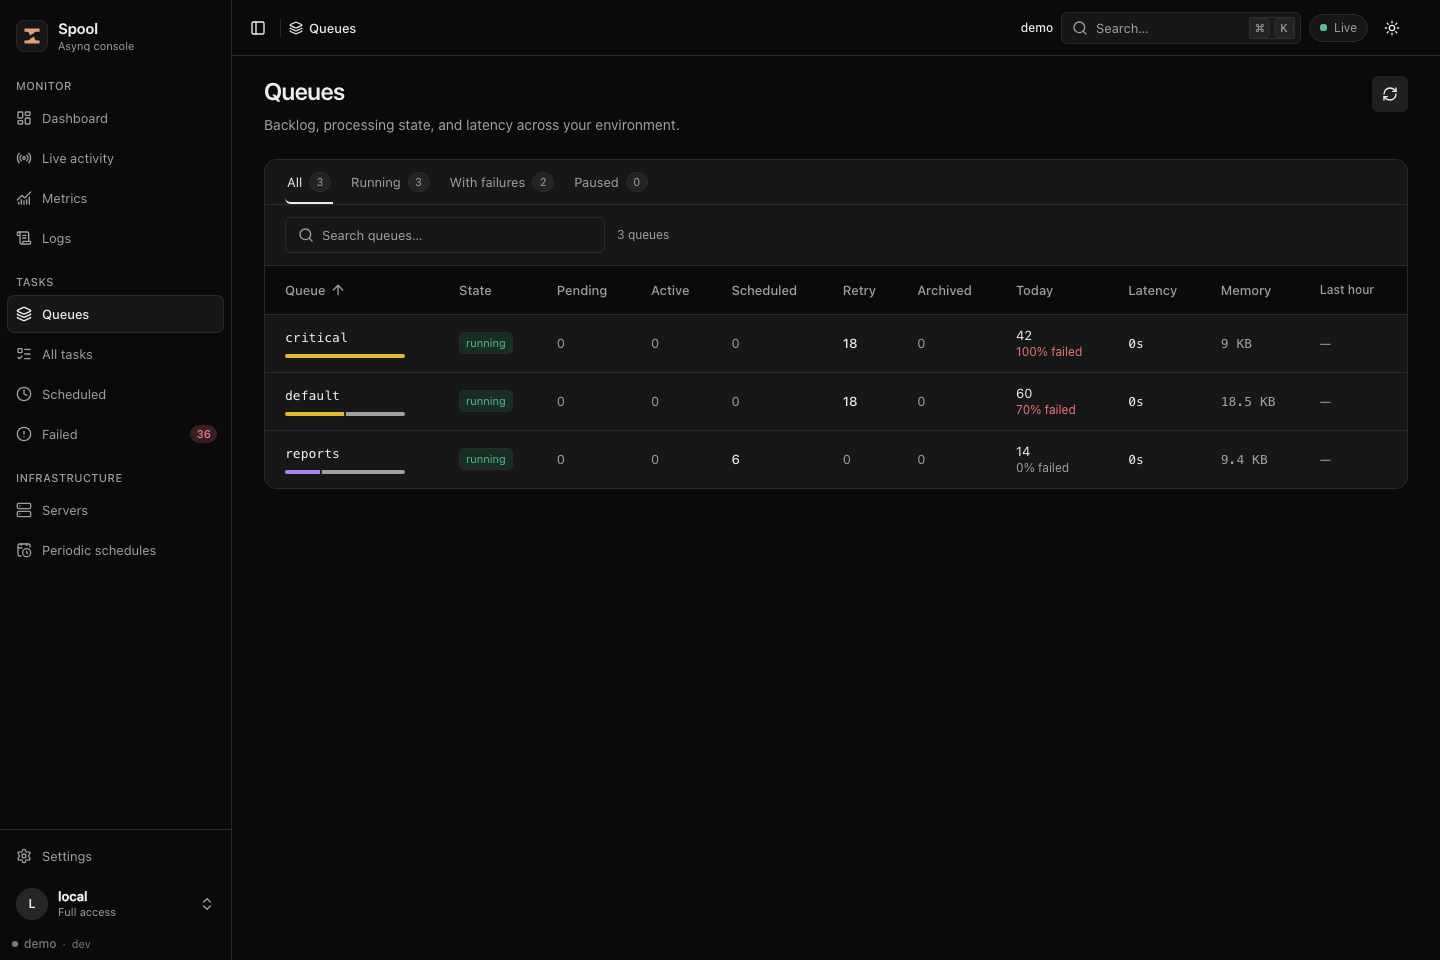1440x960 pixels.
Task: Open Live activity page
Action: (x=115, y=158)
